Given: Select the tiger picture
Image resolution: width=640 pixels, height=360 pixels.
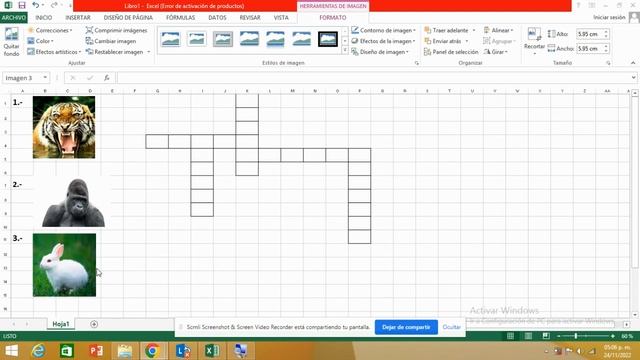Looking at the screenshot, I should [64, 127].
